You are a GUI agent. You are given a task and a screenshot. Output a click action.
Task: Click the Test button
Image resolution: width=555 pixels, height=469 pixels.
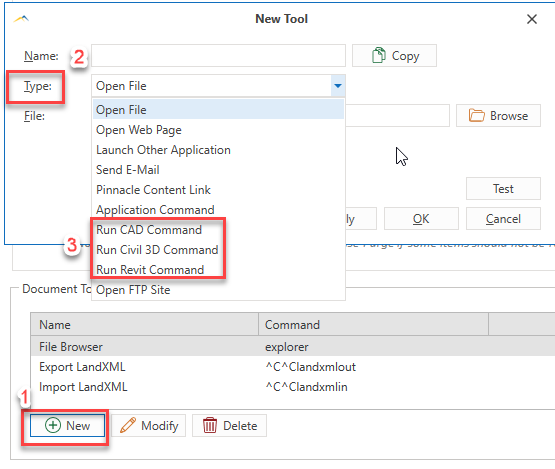pos(503,189)
